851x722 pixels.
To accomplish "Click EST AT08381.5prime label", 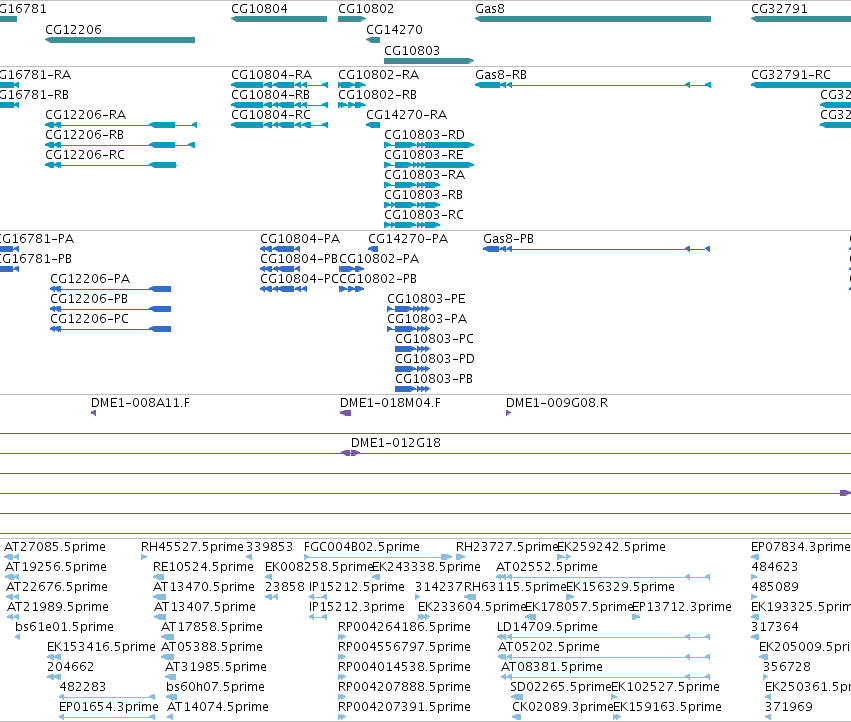I will tap(552, 667).
